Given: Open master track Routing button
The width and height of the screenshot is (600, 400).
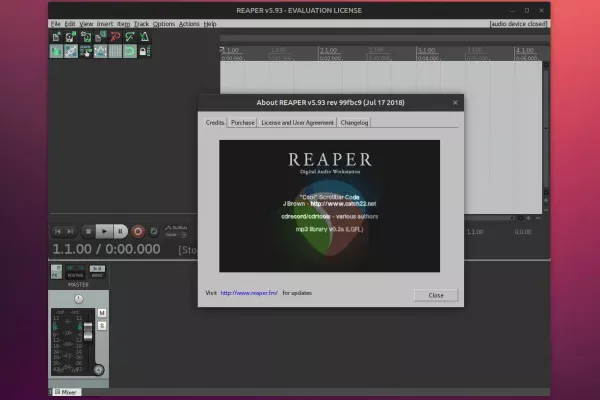Looking at the screenshot, I should tap(75, 271).
